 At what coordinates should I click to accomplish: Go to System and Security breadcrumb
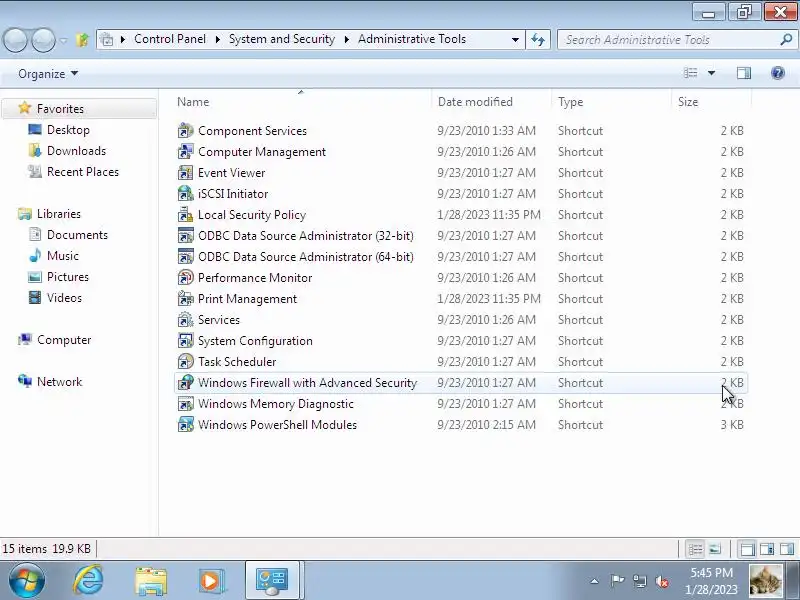(x=282, y=39)
